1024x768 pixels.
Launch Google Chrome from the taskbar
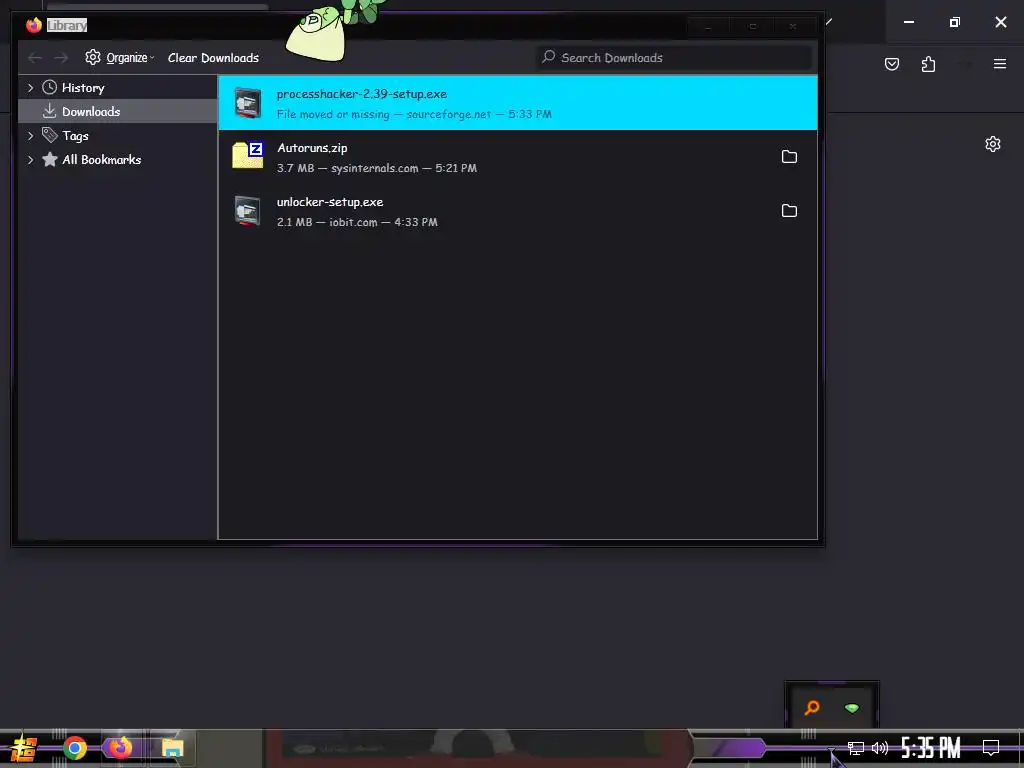[x=75, y=748]
